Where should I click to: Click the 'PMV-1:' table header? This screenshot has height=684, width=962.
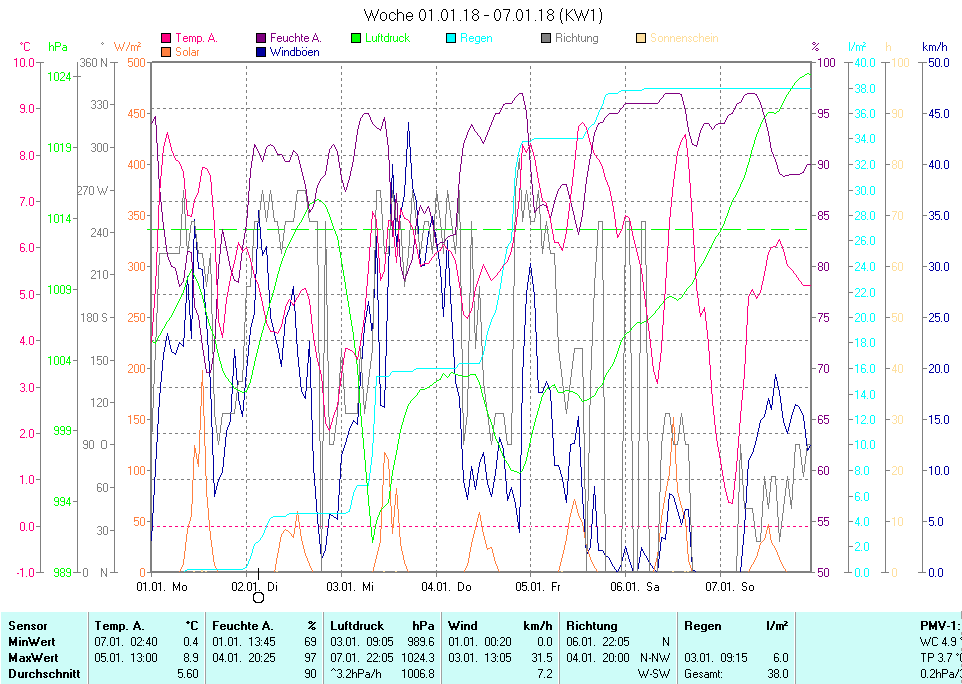939,626
